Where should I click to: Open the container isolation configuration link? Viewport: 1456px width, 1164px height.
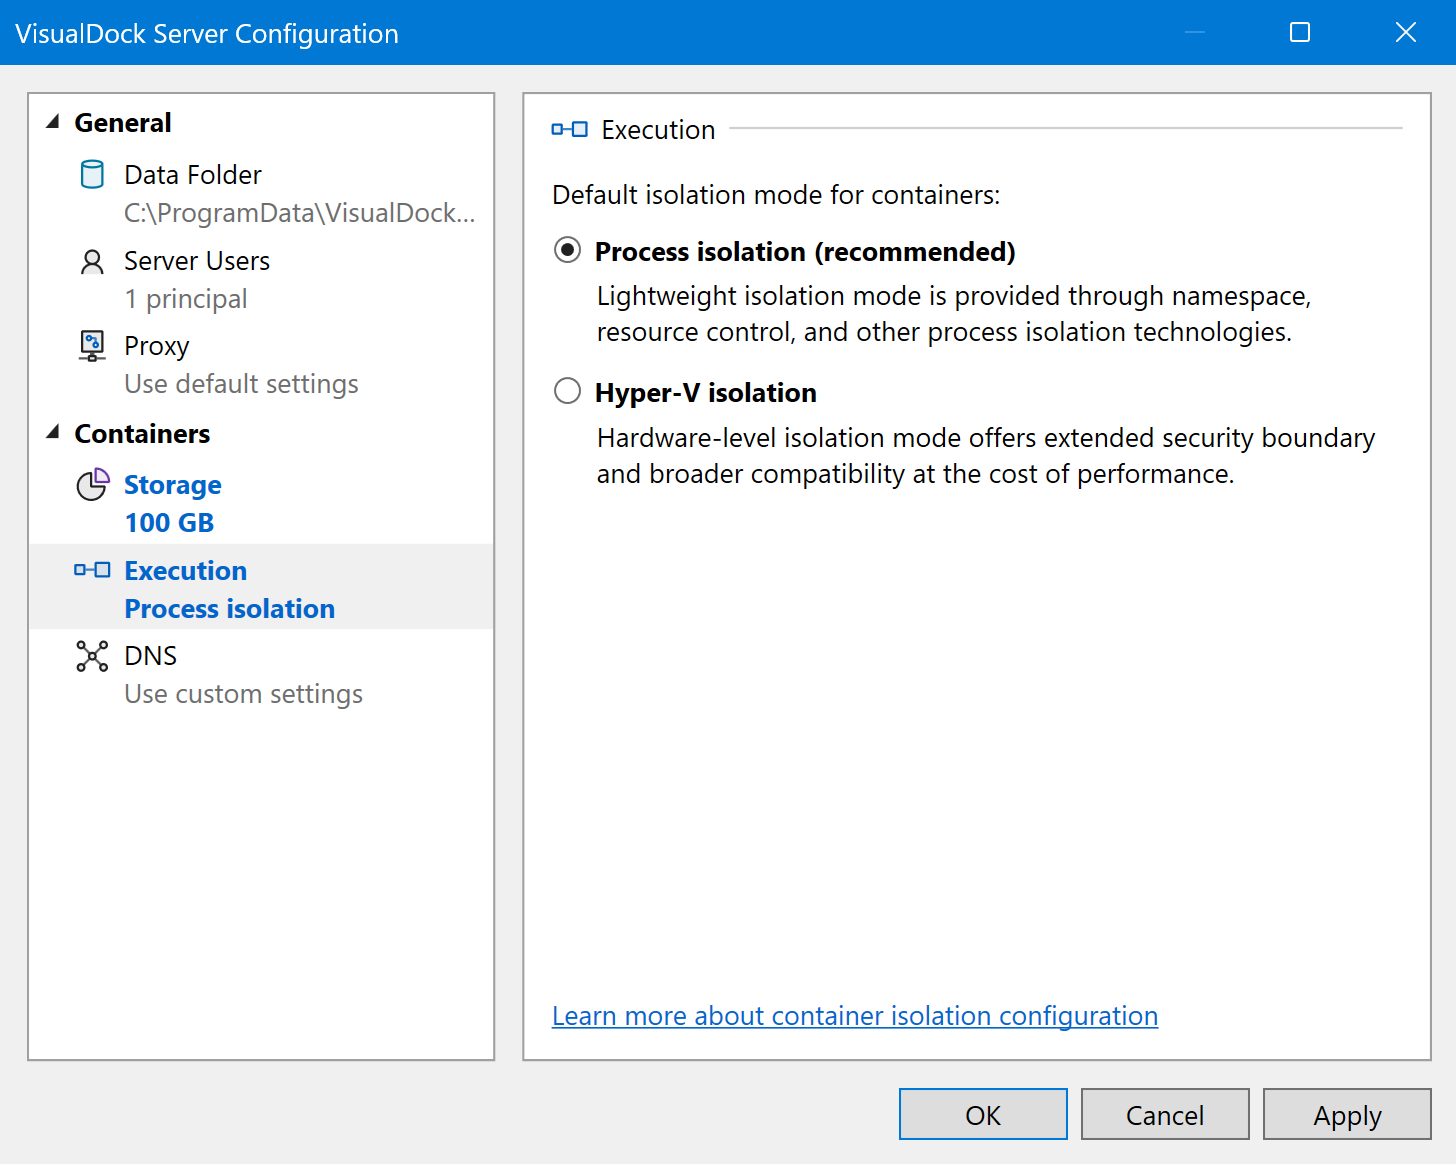coord(854,1016)
